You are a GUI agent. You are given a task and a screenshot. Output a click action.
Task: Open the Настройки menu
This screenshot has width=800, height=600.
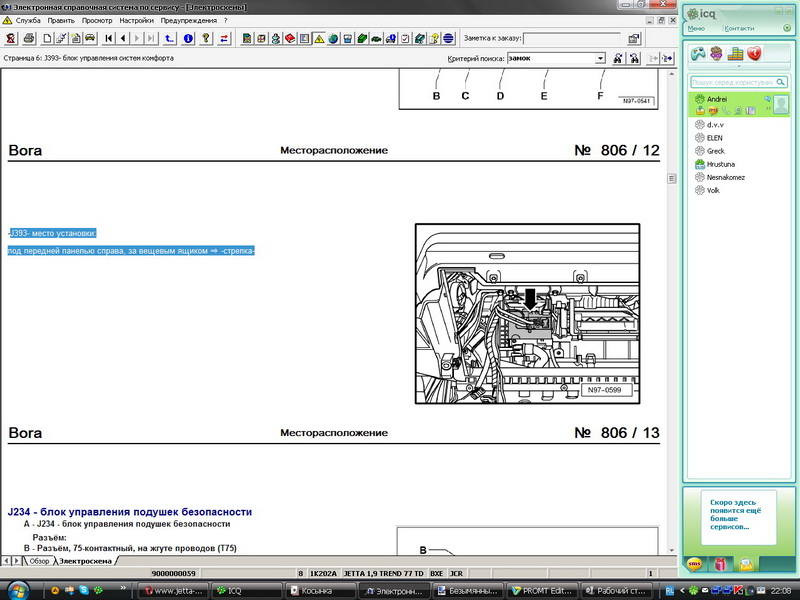[x=136, y=20]
